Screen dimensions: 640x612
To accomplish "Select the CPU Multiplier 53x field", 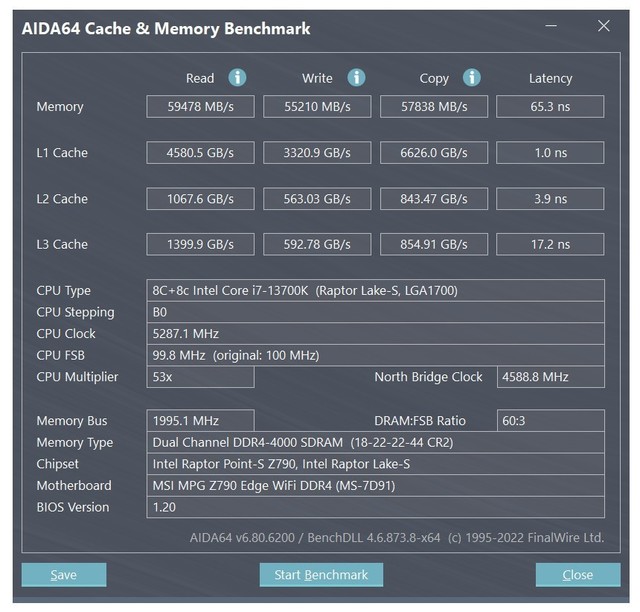I will (200, 377).
